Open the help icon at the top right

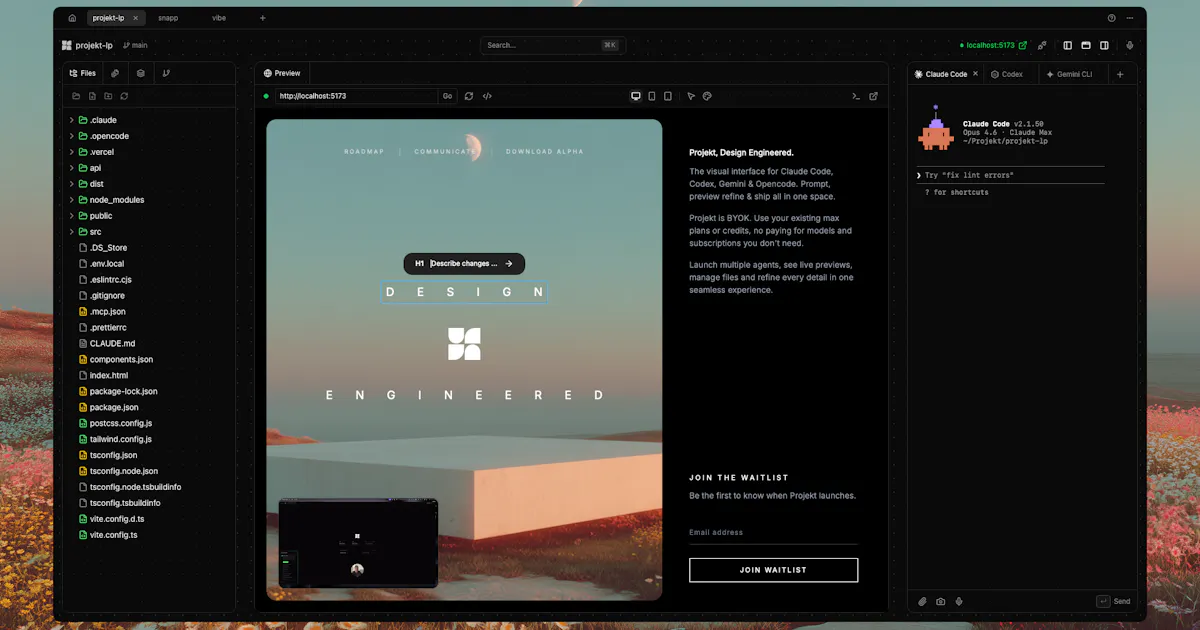(1111, 18)
